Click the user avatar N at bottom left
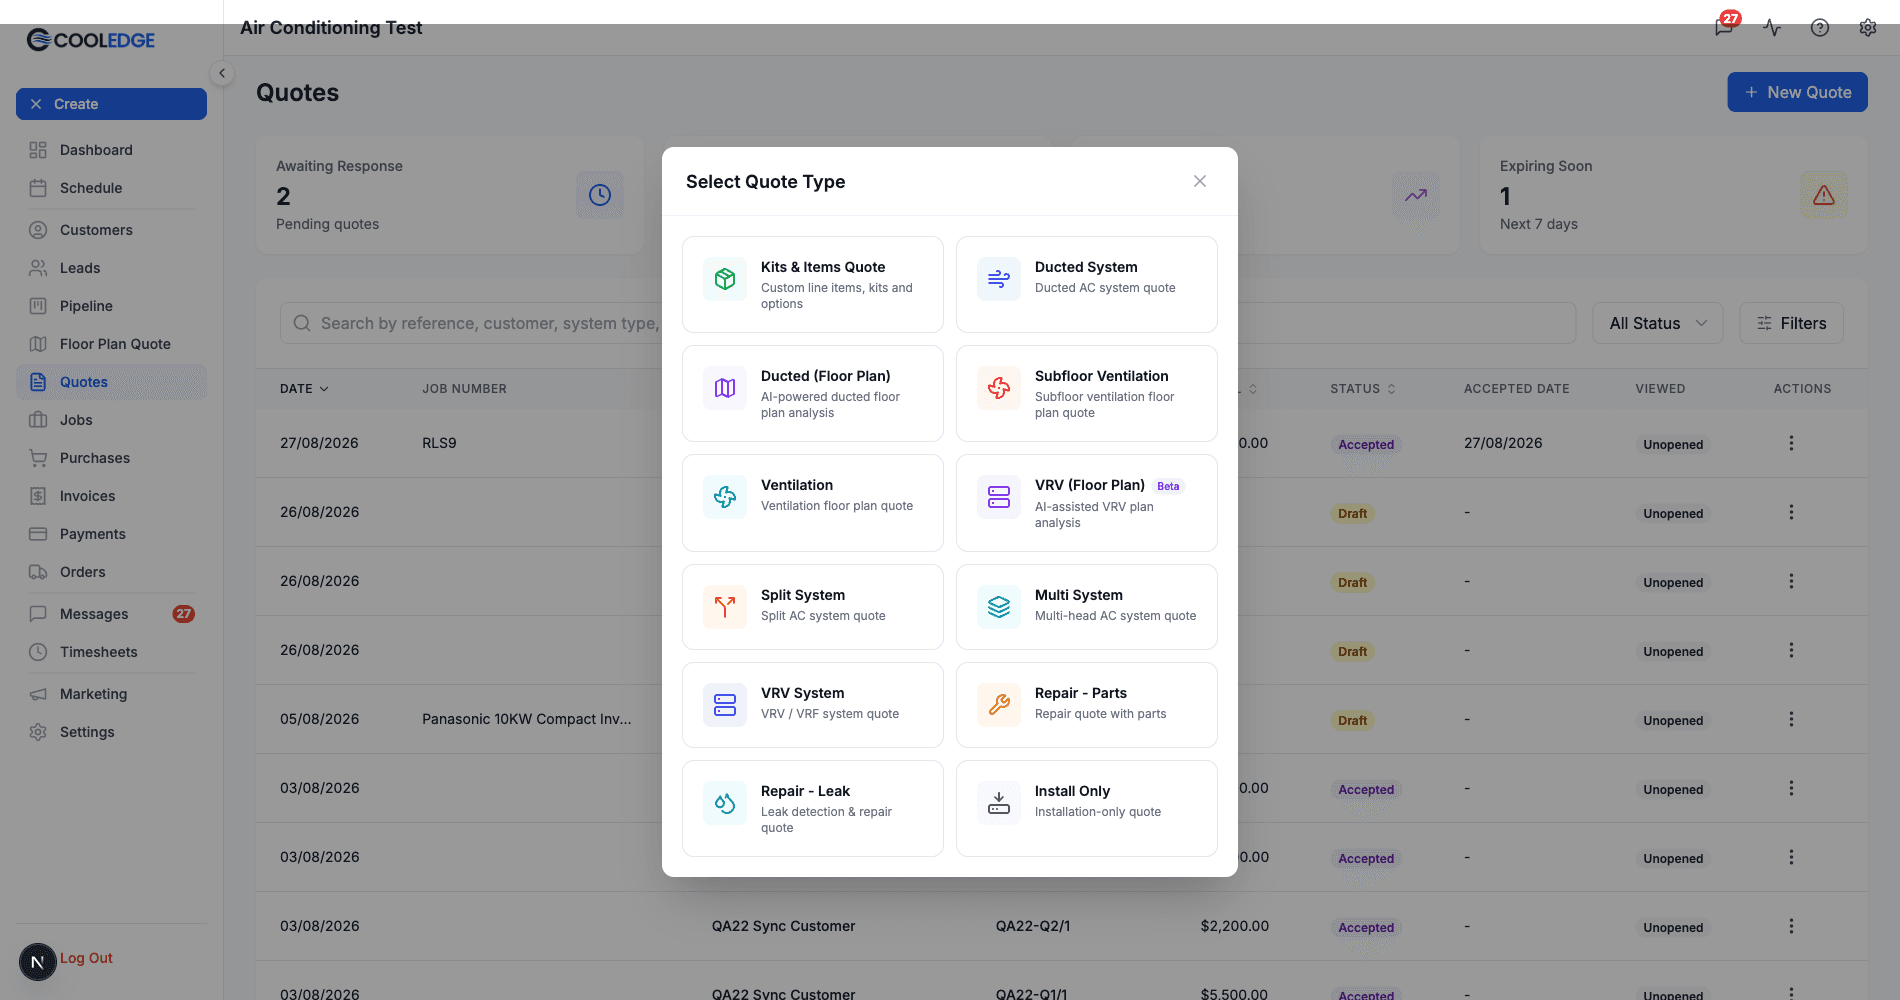The image size is (1900, 1000). [x=38, y=962]
